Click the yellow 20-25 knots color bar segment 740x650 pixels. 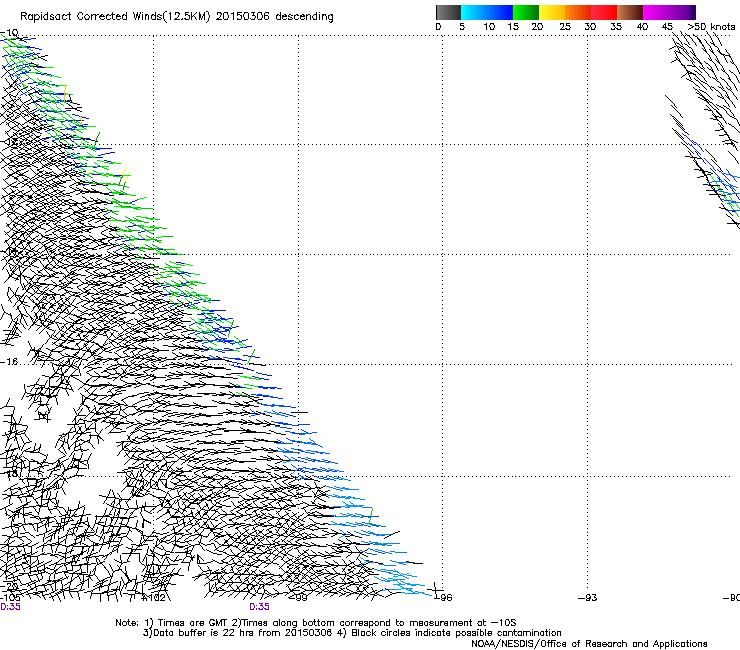click(552, 12)
